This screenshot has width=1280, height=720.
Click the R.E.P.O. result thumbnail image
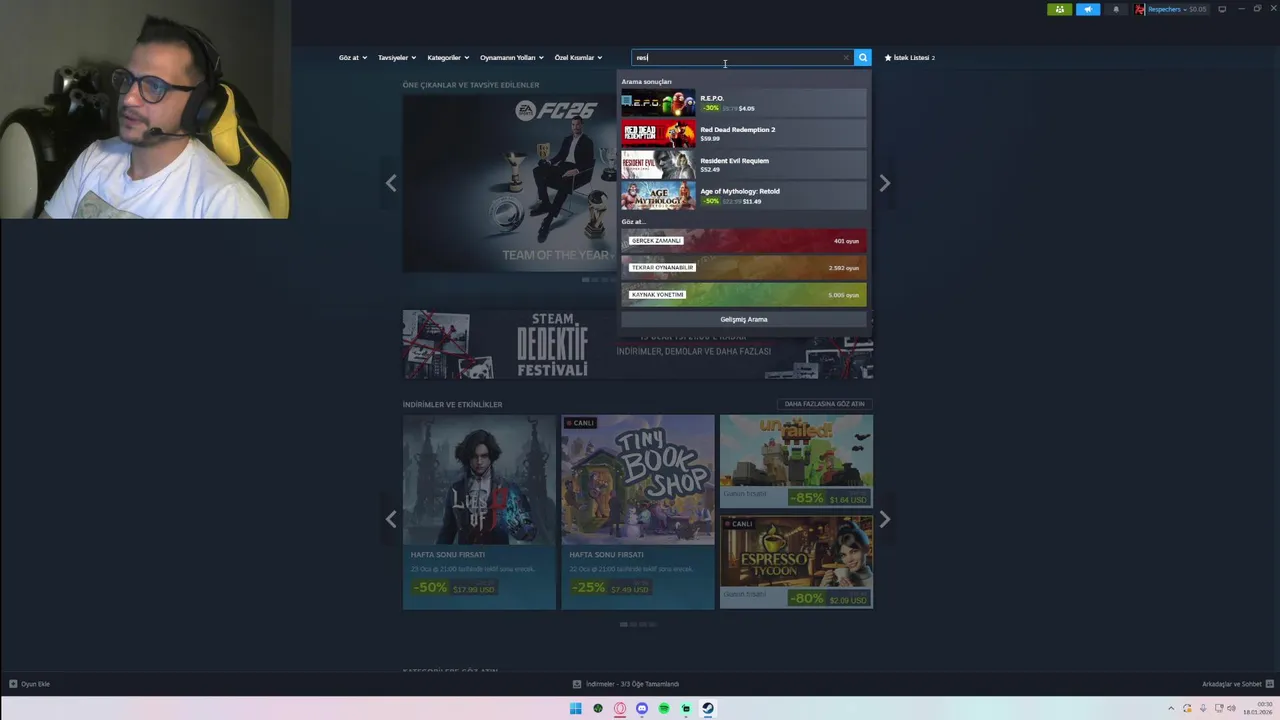pos(658,103)
